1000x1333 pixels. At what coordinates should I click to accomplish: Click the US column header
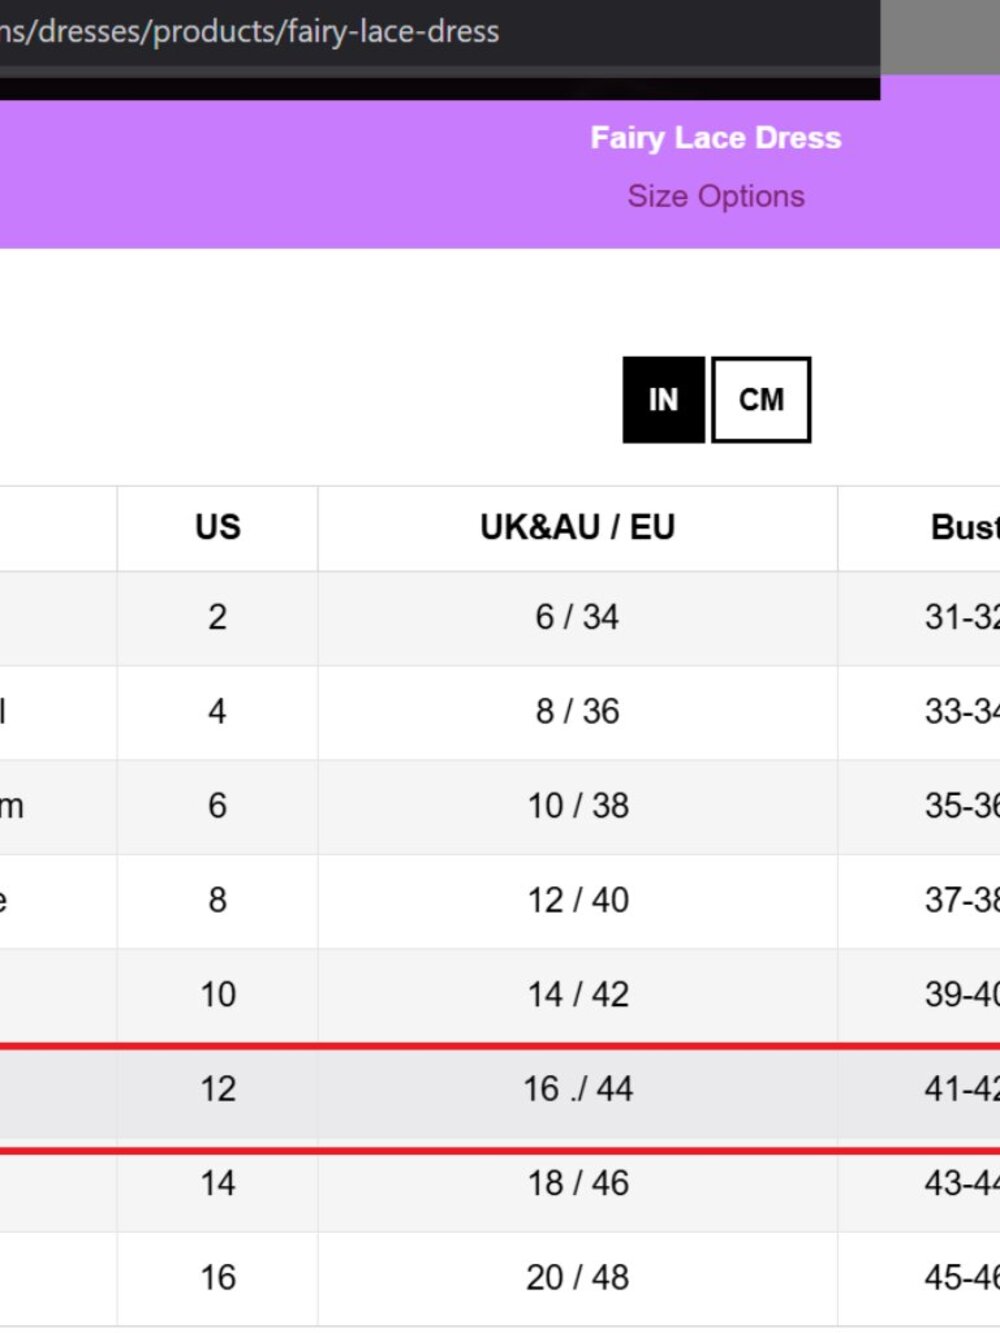click(218, 527)
